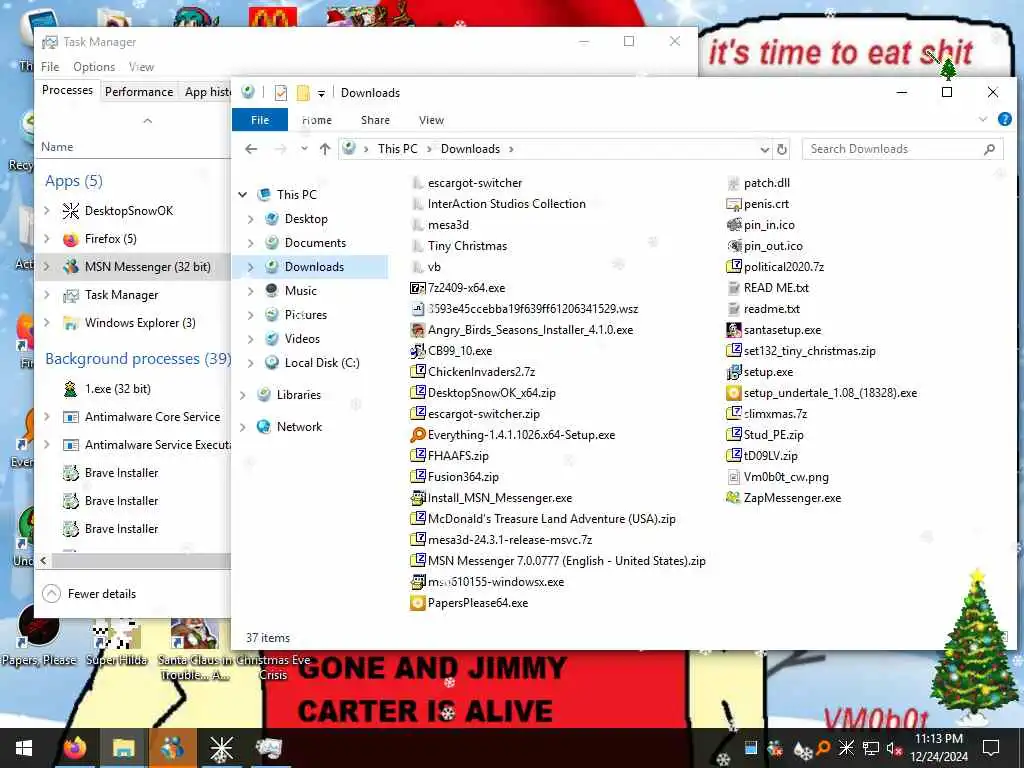Open File Explorer taskbar icon

click(x=123, y=748)
